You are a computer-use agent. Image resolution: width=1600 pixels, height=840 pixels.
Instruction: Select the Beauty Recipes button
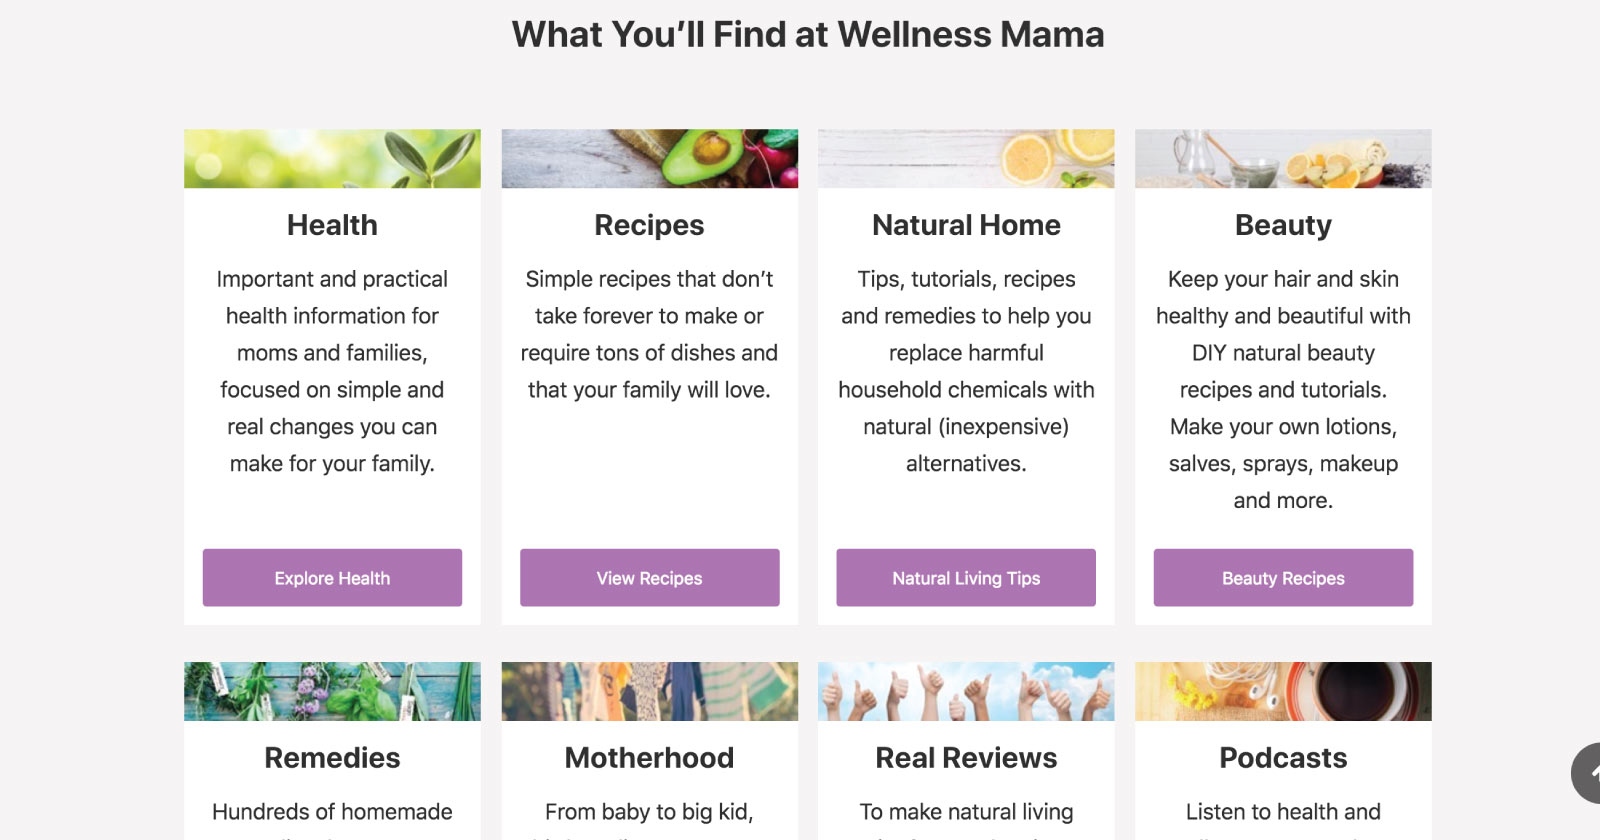(1283, 578)
